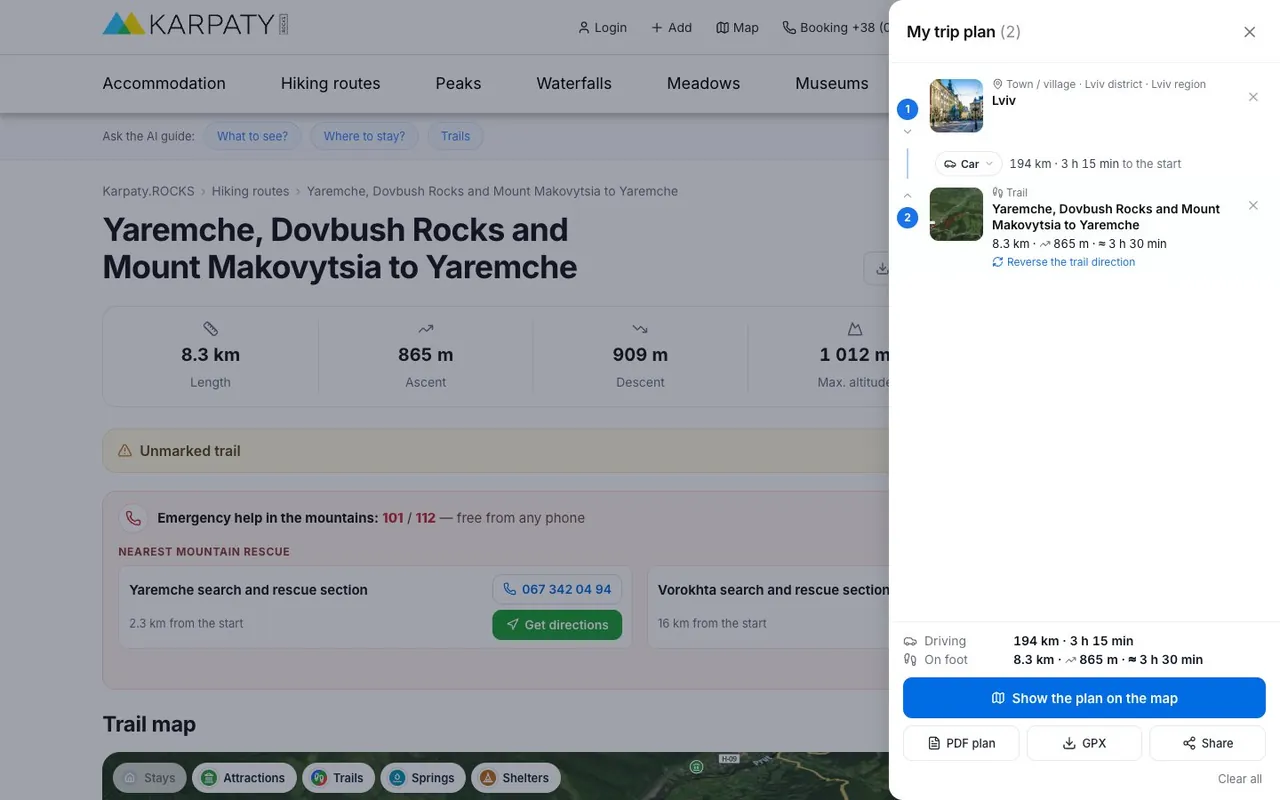The width and height of the screenshot is (1280, 800).
Task: Toggle Shelters map filter
Action: pyautogui.click(x=516, y=778)
